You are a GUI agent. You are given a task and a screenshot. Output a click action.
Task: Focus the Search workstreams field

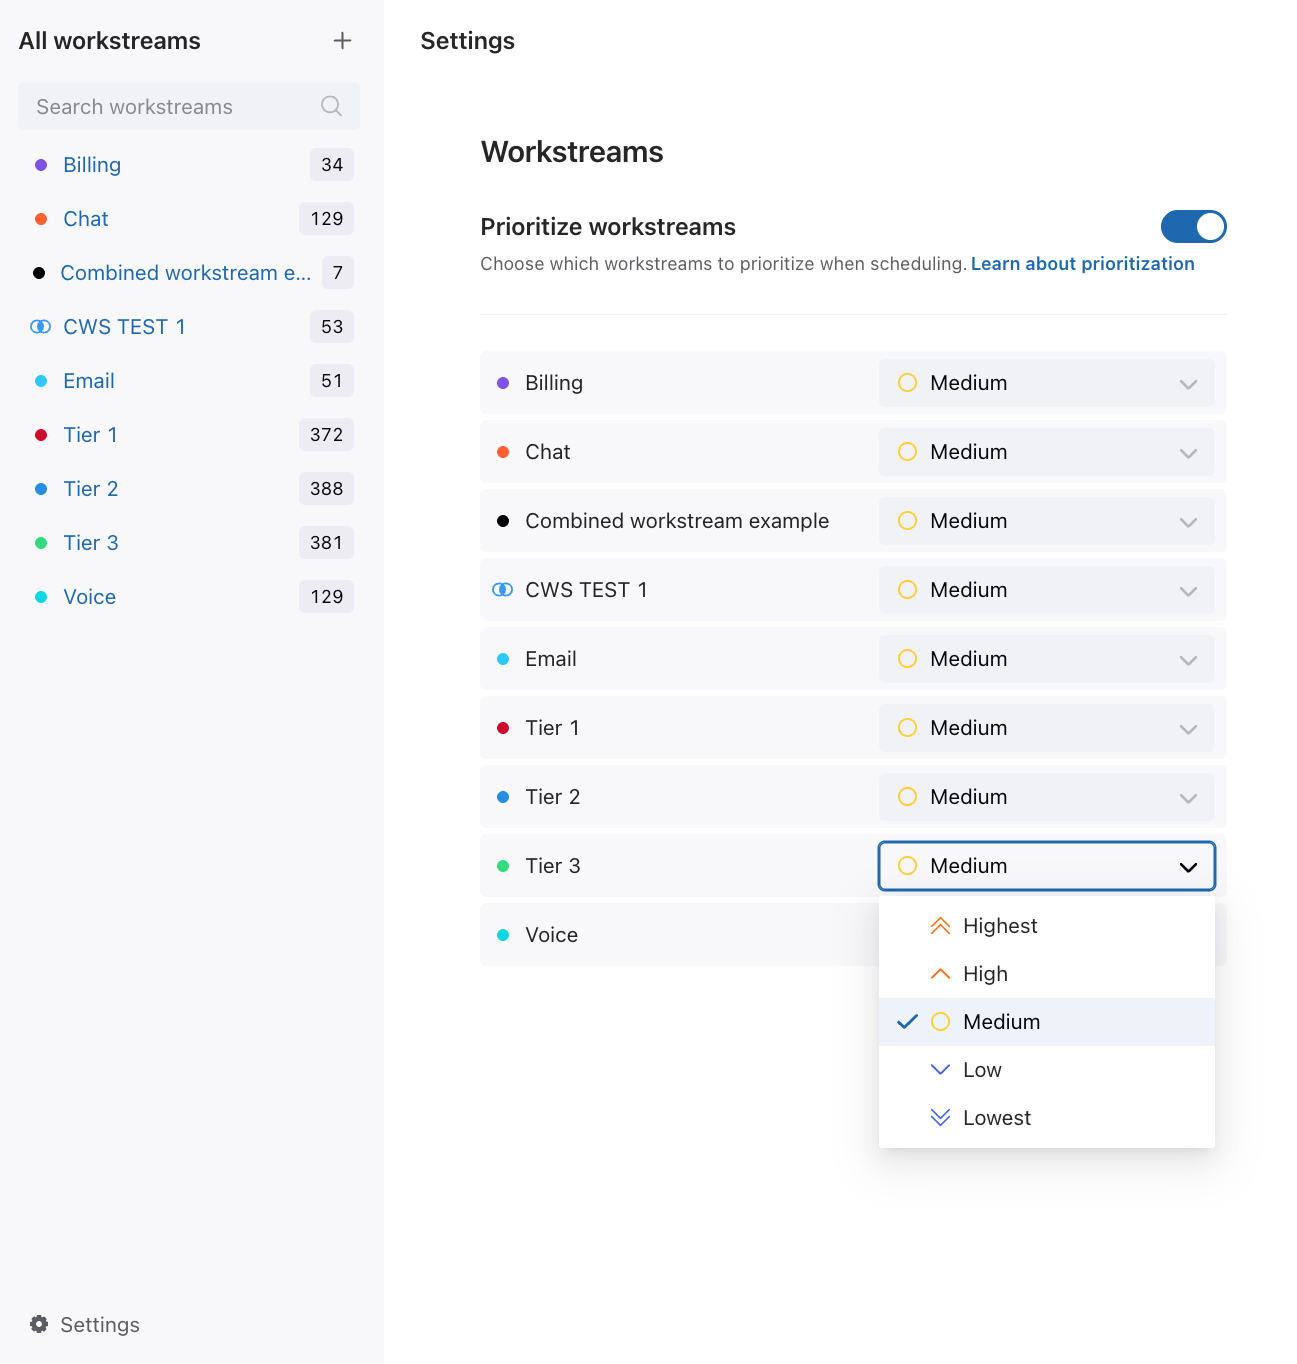tap(170, 107)
